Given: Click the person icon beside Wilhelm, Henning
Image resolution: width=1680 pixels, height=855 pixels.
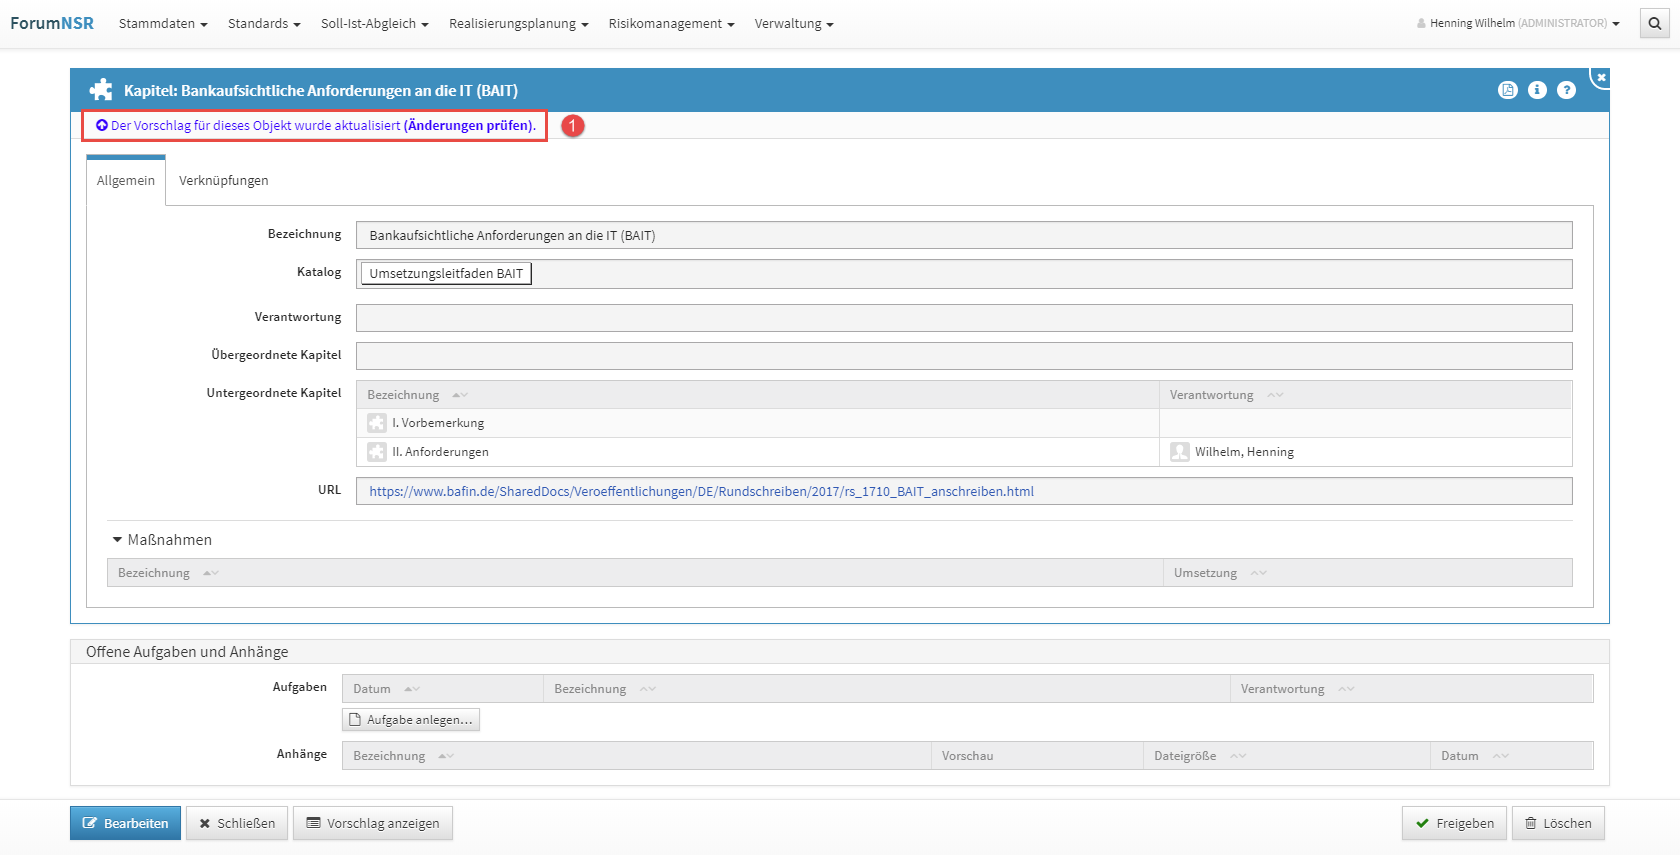Looking at the screenshot, I should (x=1180, y=452).
